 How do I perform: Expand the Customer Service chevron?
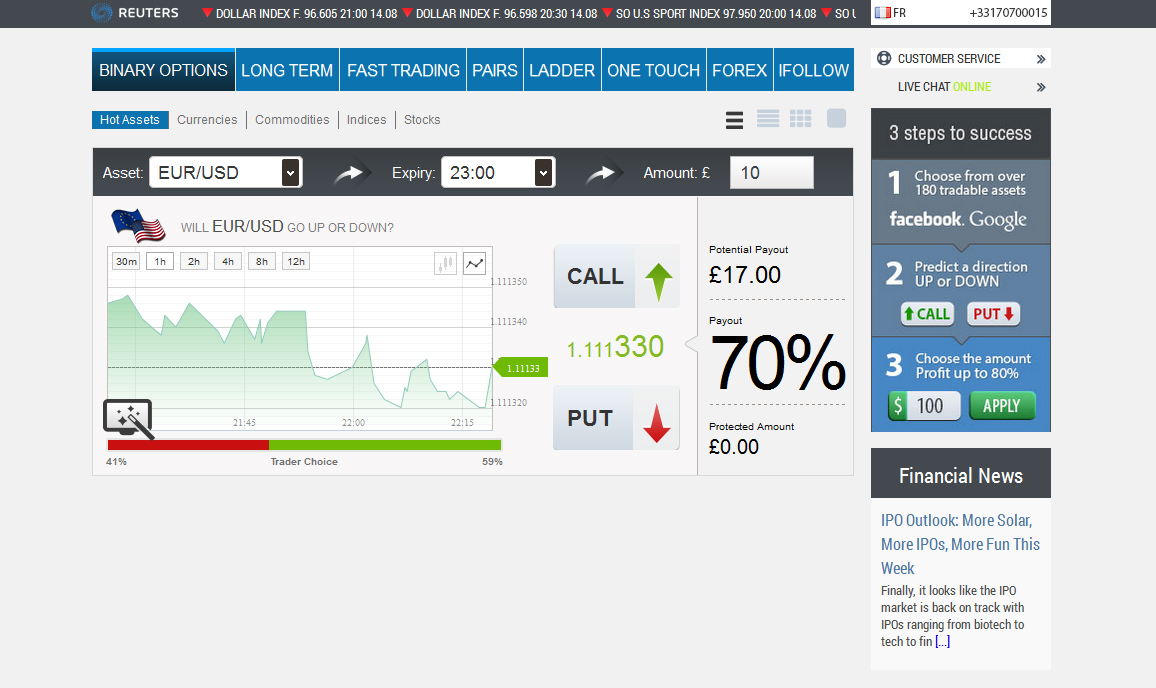pyautogui.click(x=1041, y=59)
